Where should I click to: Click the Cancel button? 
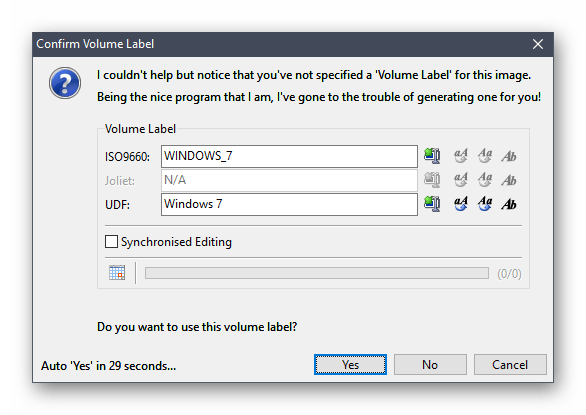click(510, 365)
